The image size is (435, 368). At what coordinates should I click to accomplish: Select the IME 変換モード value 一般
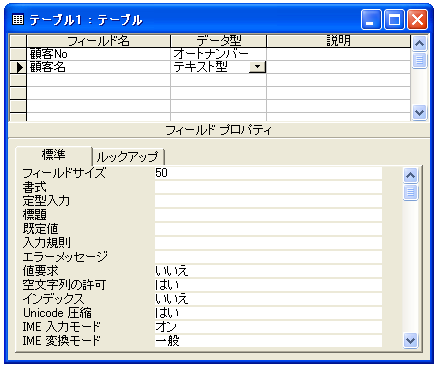268,341
